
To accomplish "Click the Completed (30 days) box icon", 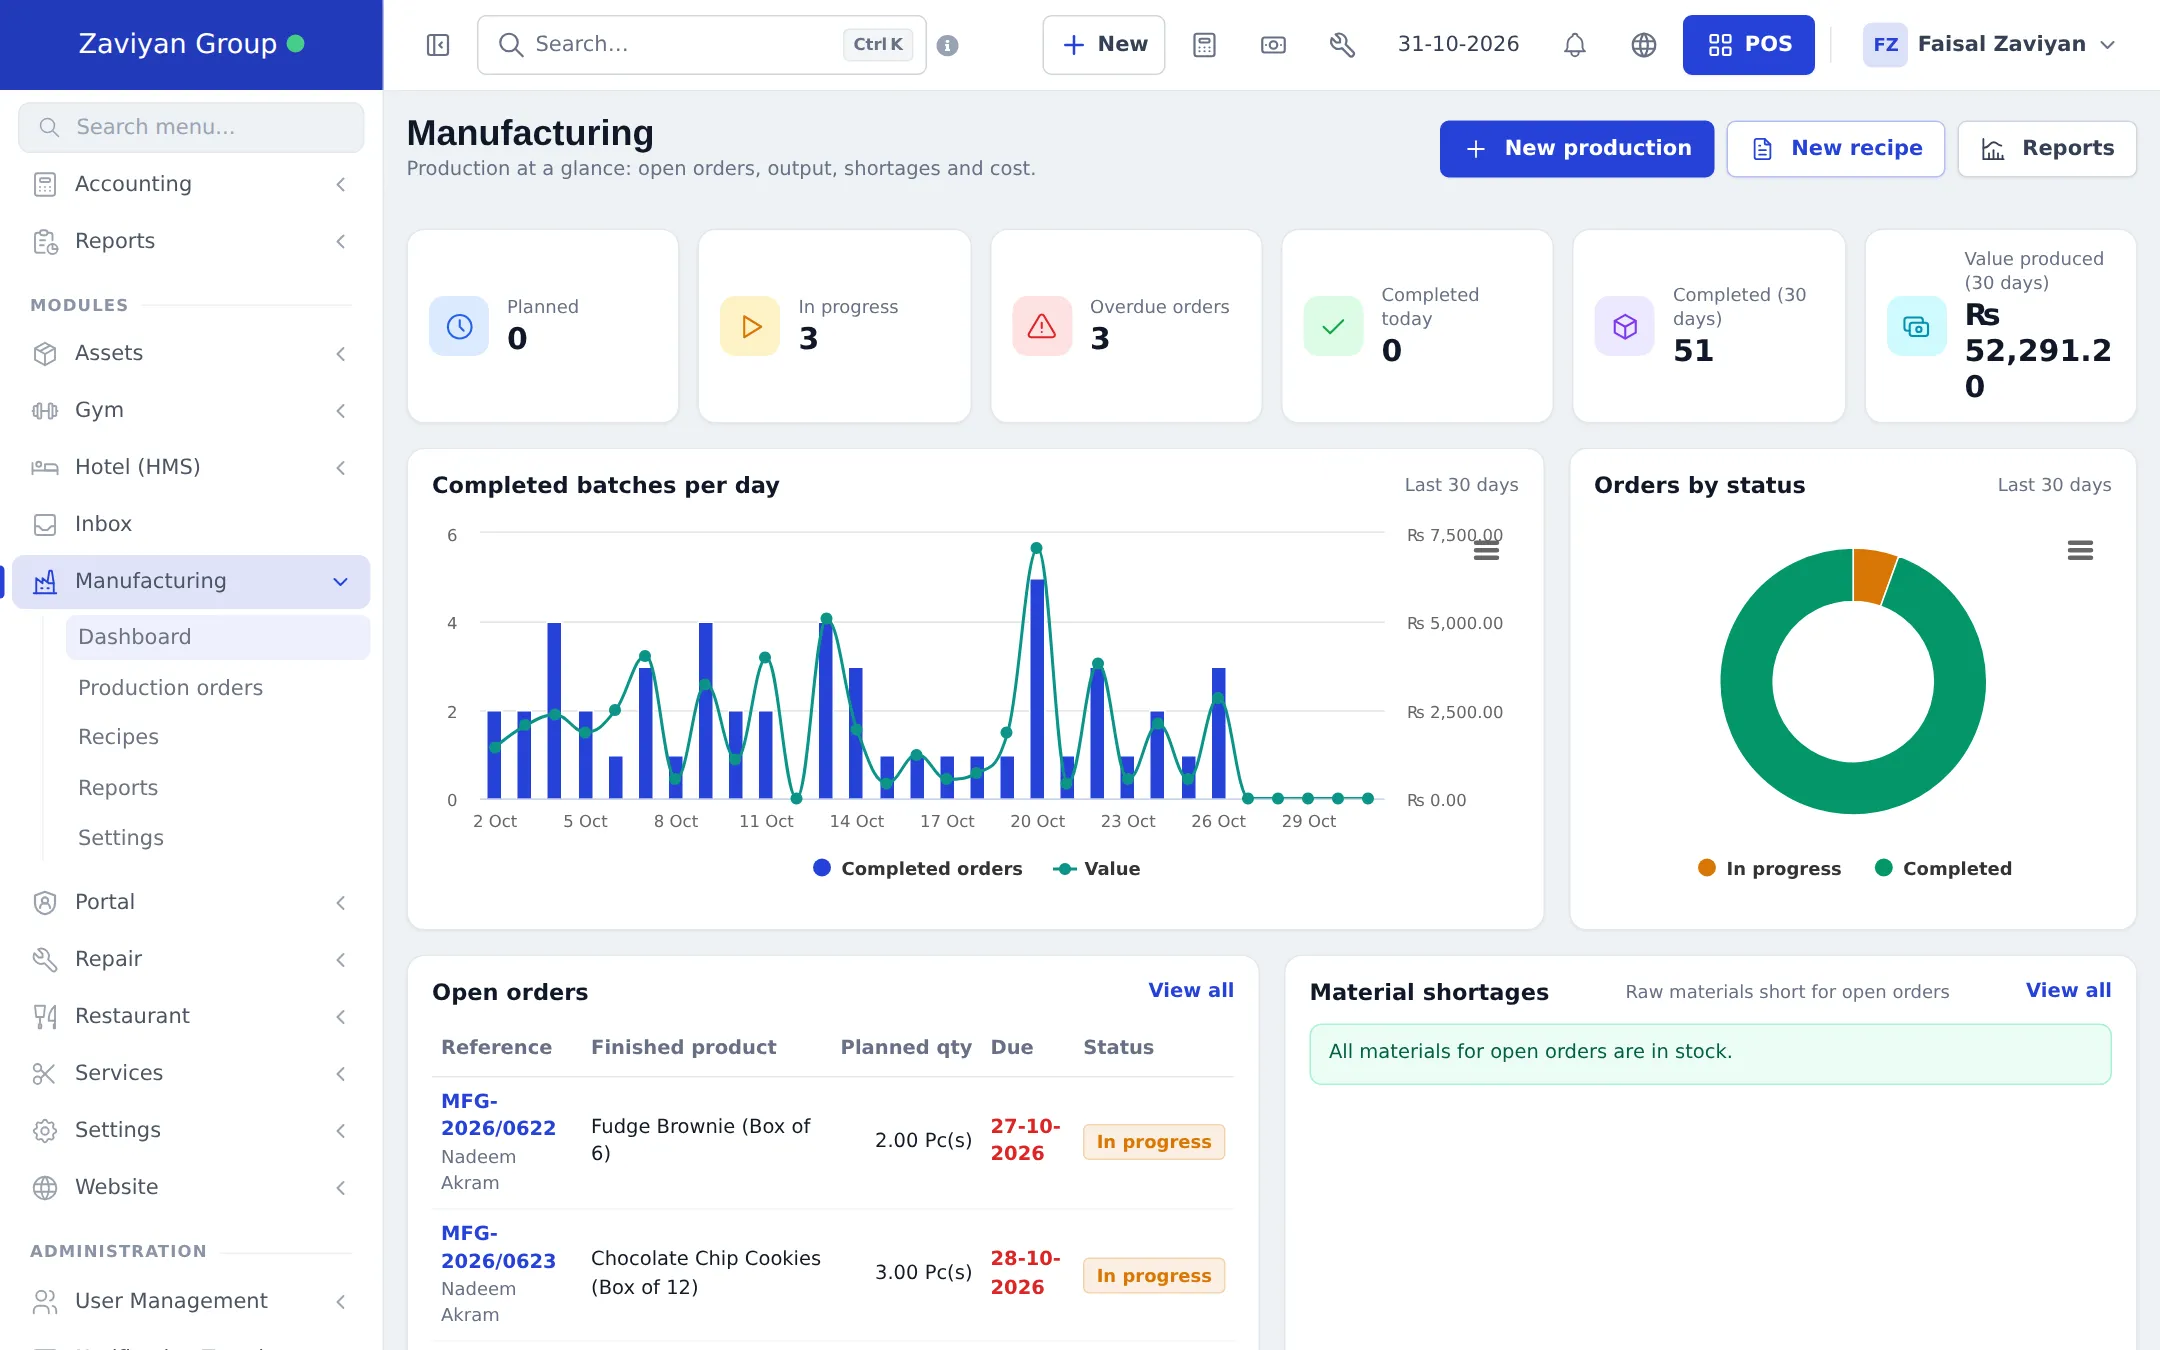I will [x=1625, y=326].
